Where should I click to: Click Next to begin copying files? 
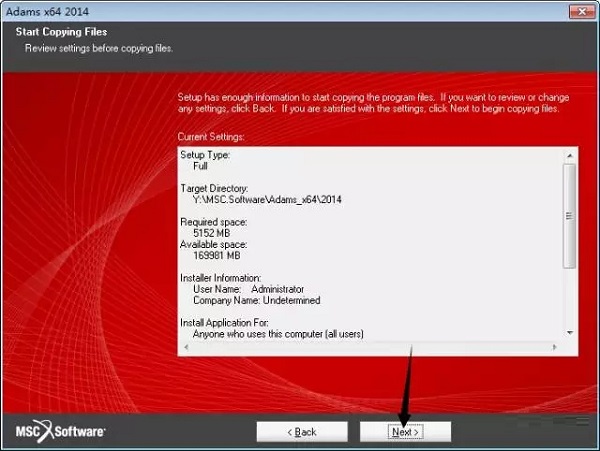[x=405, y=432]
